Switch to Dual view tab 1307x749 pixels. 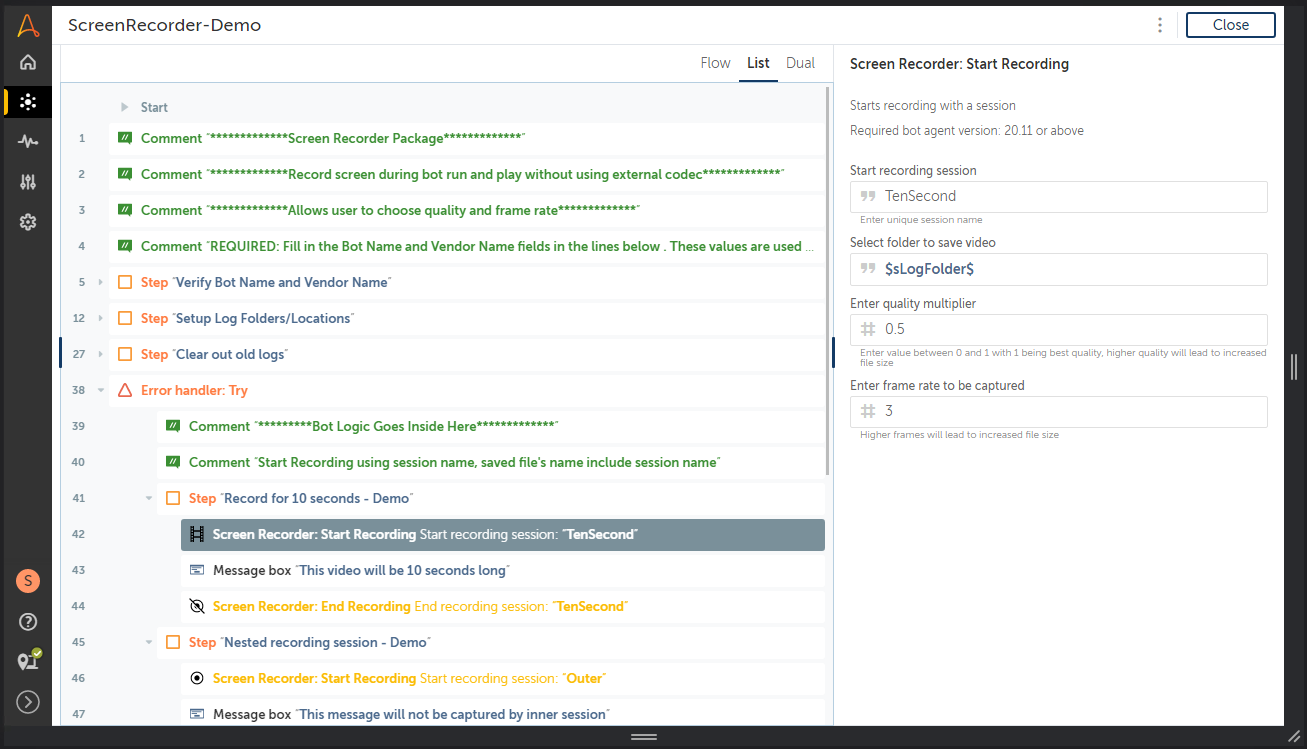[x=800, y=63]
